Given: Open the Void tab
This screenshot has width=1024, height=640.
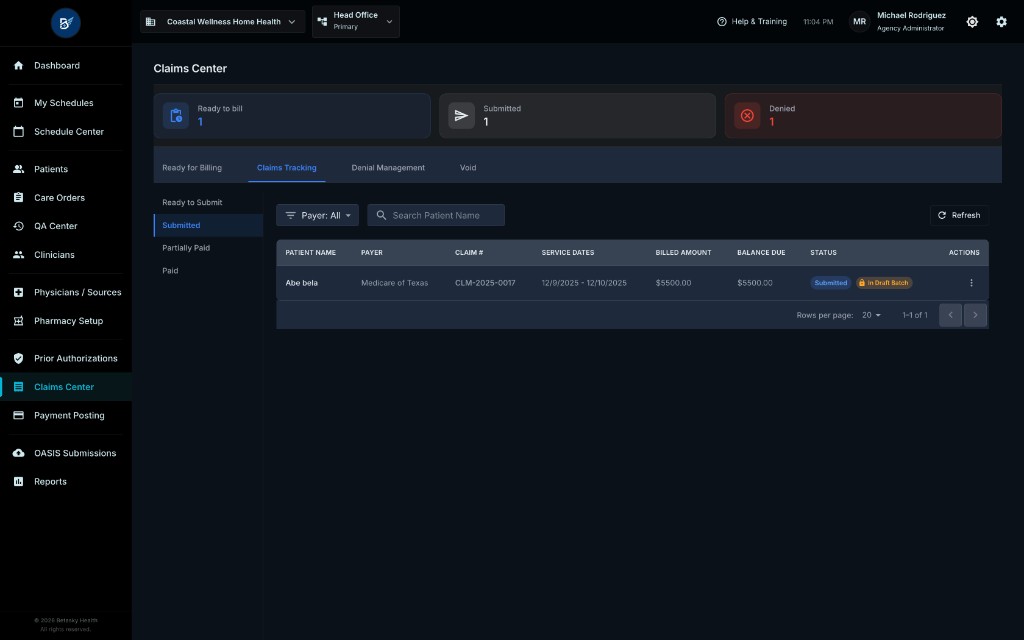Looking at the screenshot, I should point(468,168).
